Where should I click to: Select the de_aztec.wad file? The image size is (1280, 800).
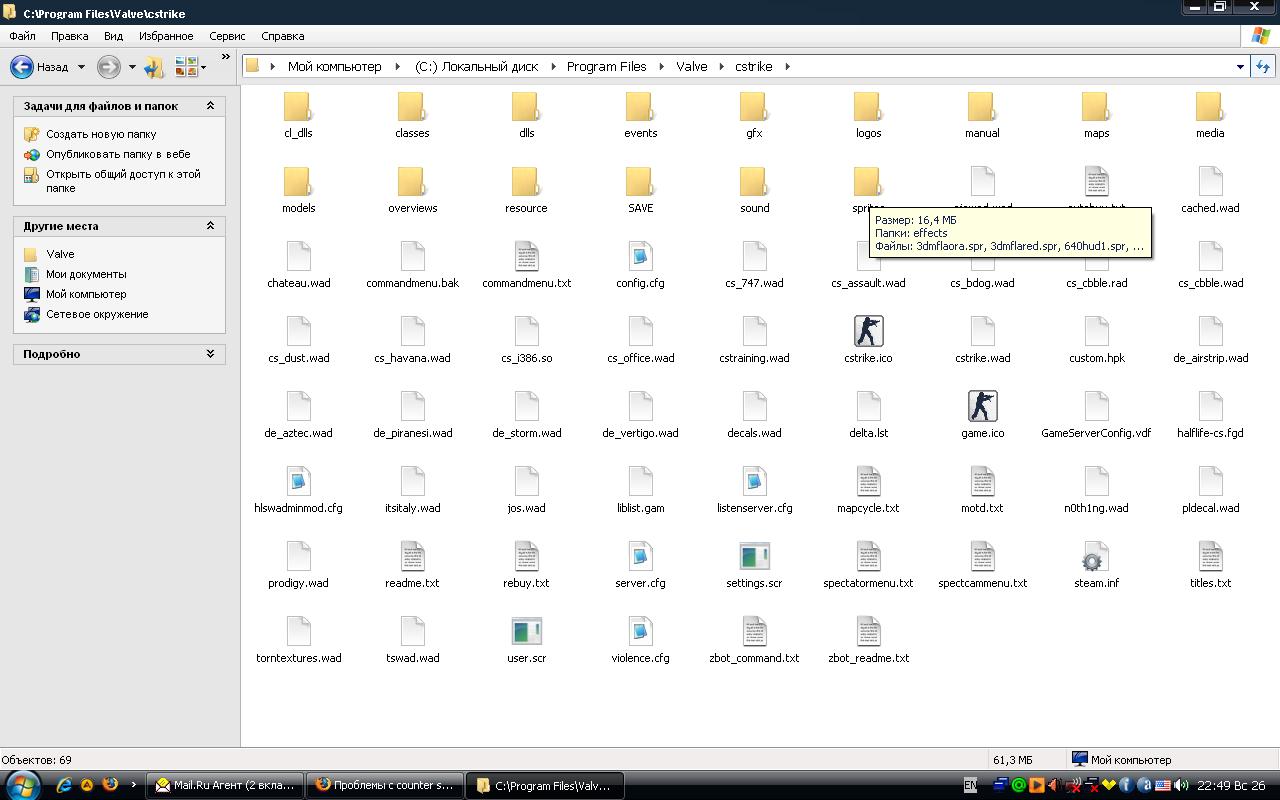[298, 406]
